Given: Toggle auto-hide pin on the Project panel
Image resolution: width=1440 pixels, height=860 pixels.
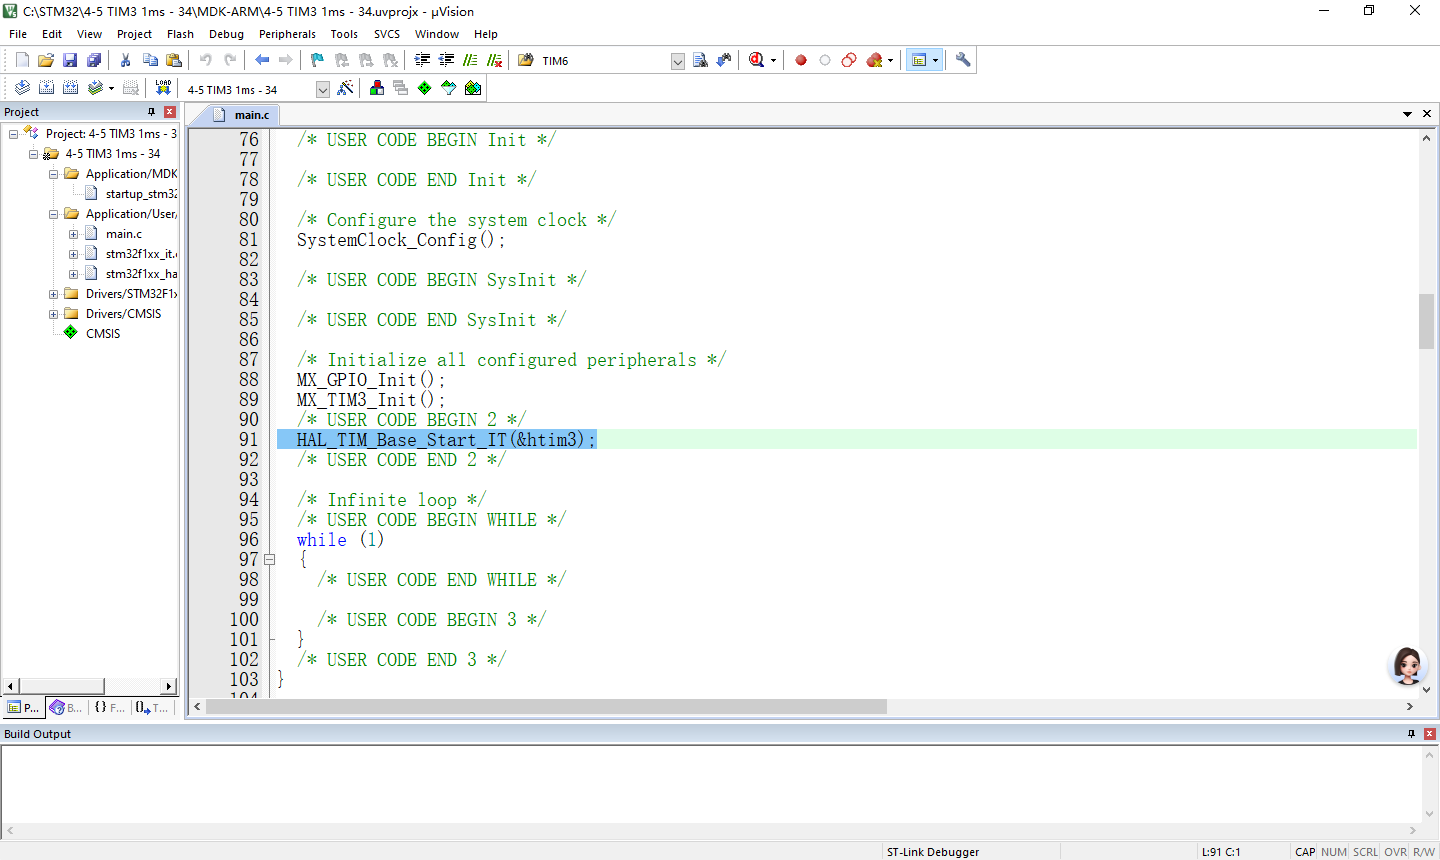Looking at the screenshot, I should 152,112.
